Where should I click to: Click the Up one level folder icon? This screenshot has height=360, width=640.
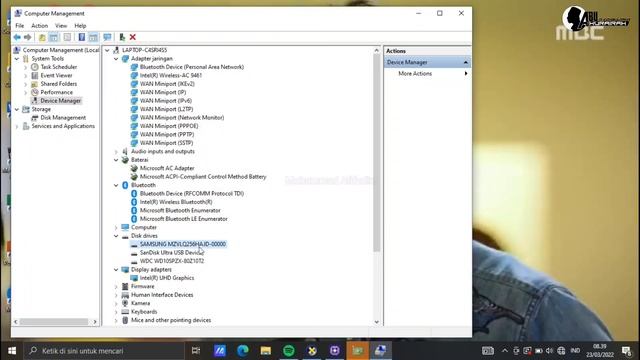tap(42, 38)
